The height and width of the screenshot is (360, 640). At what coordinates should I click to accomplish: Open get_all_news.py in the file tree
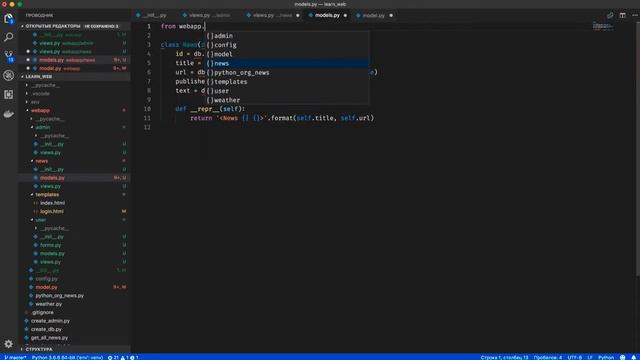tap(75, 338)
